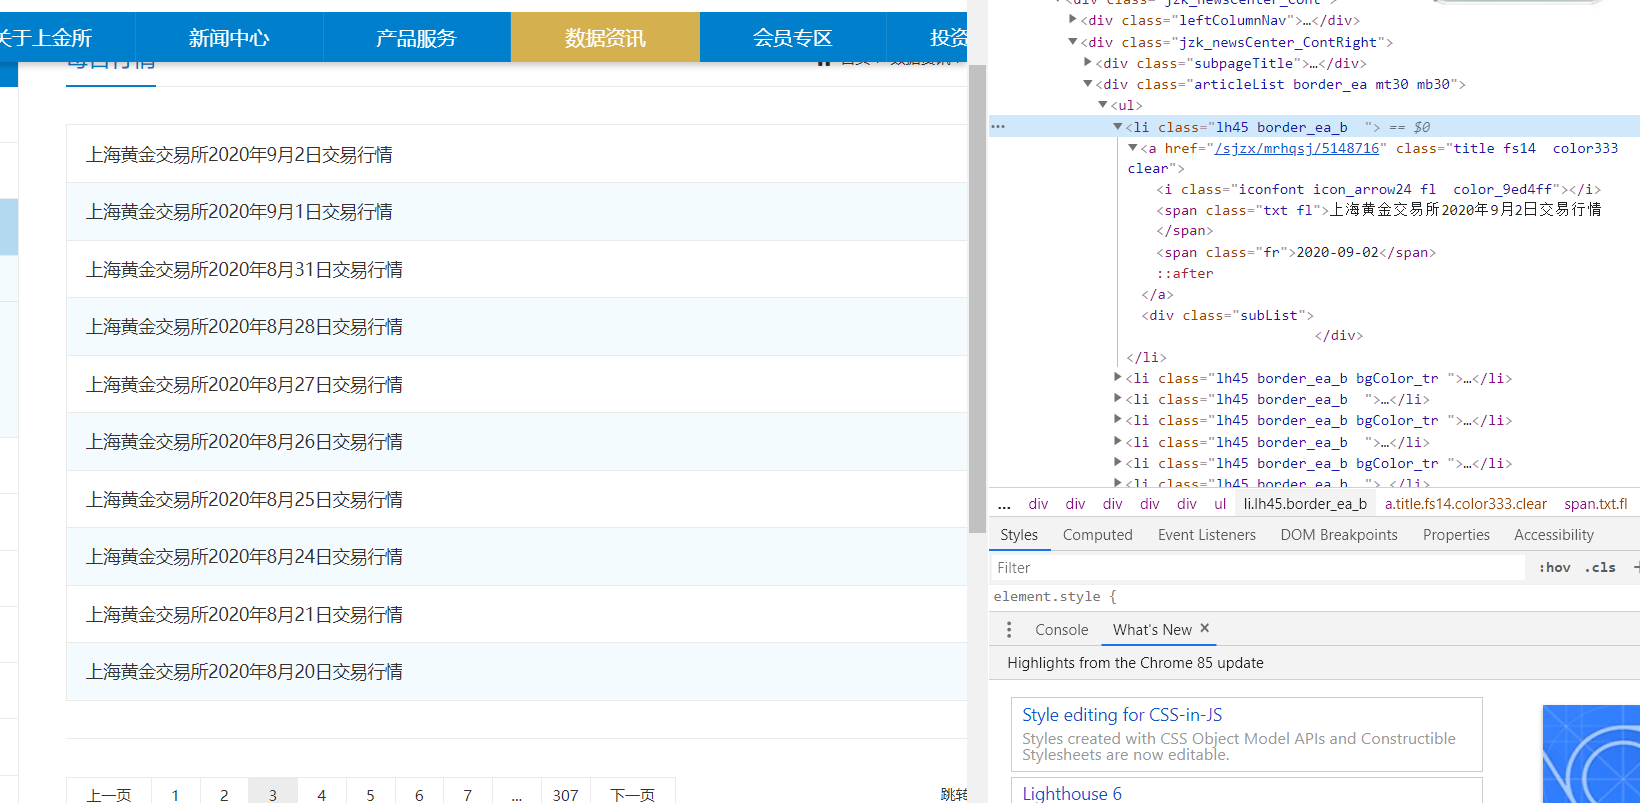Viewport: 1640px width, 803px height.
Task: Open 上海黄金交易所2020年9月1日交易行情 article
Action: (239, 212)
